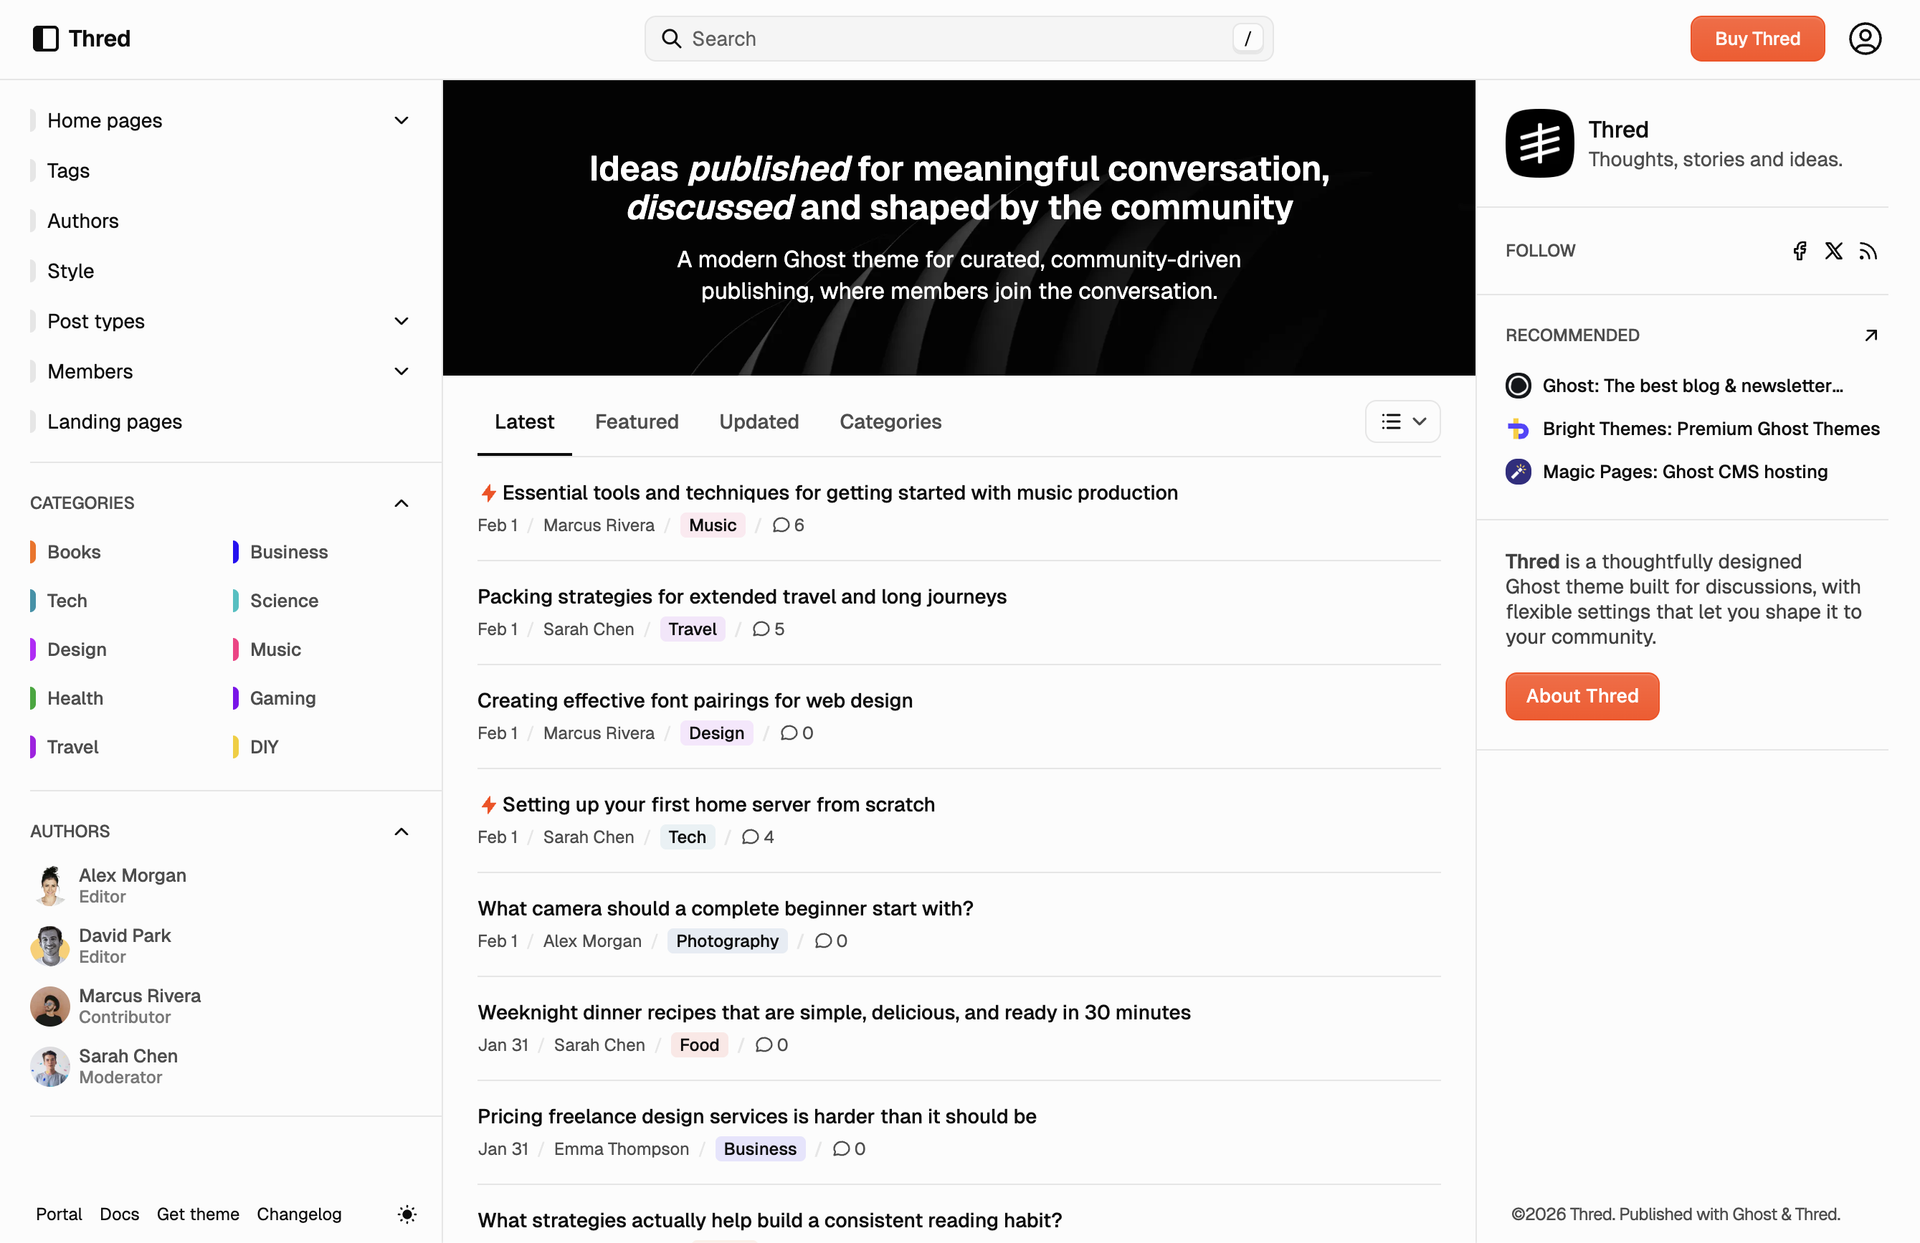Expand the Home pages menu
1920x1243 pixels.
click(x=401, y=121)
